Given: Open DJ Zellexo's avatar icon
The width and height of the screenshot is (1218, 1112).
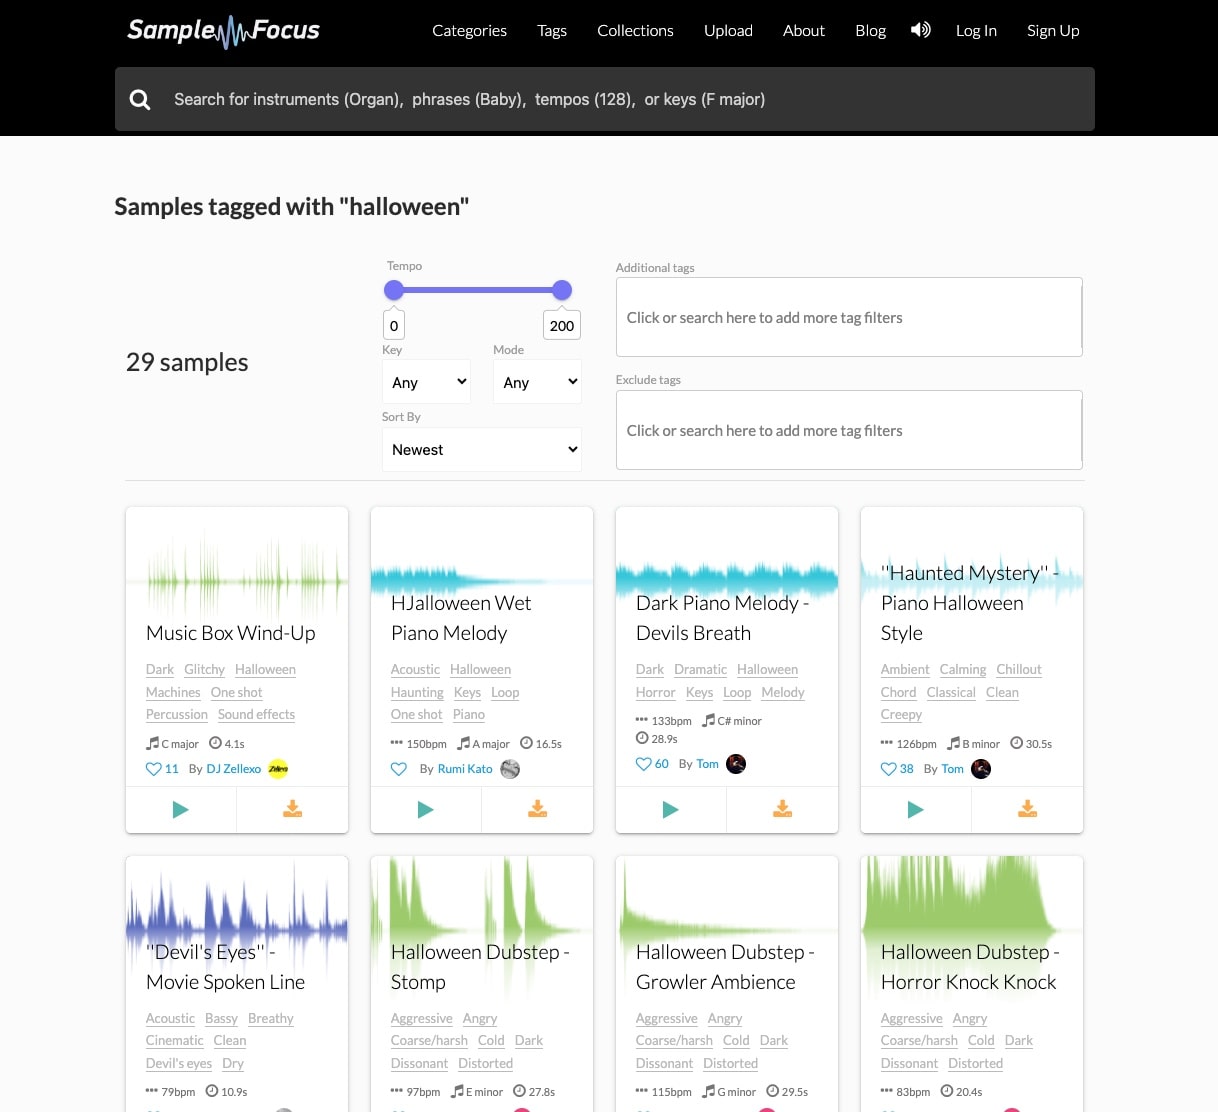Looking at the screenshot, I should click(278, 769).
